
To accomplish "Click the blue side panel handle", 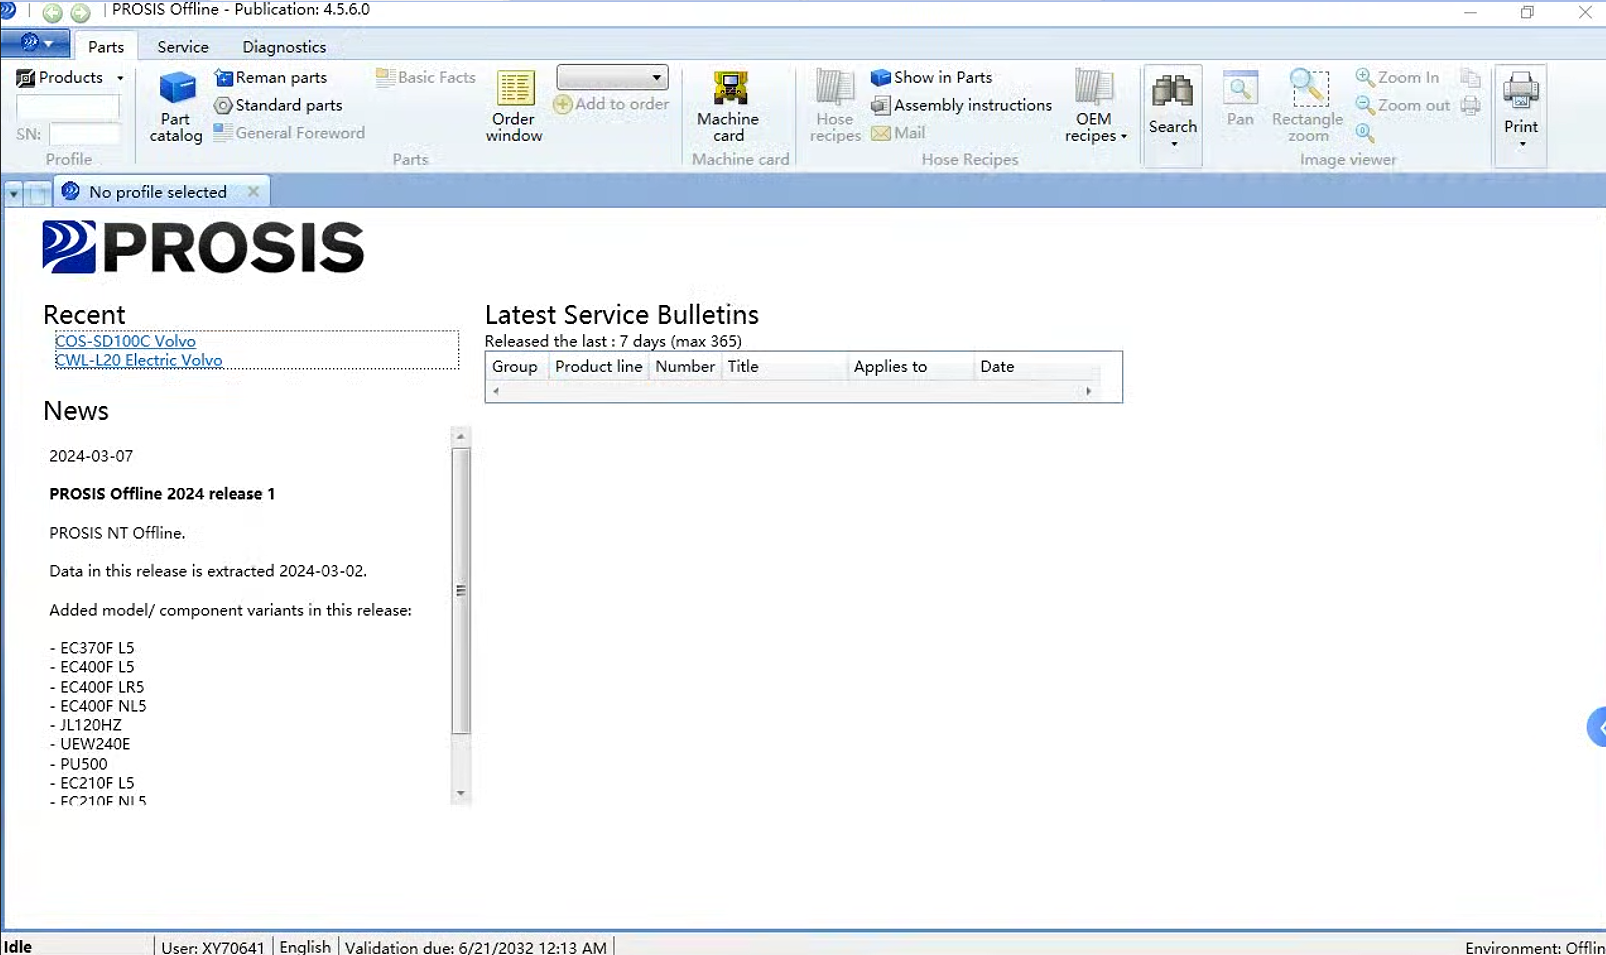I will [1597, 727].
